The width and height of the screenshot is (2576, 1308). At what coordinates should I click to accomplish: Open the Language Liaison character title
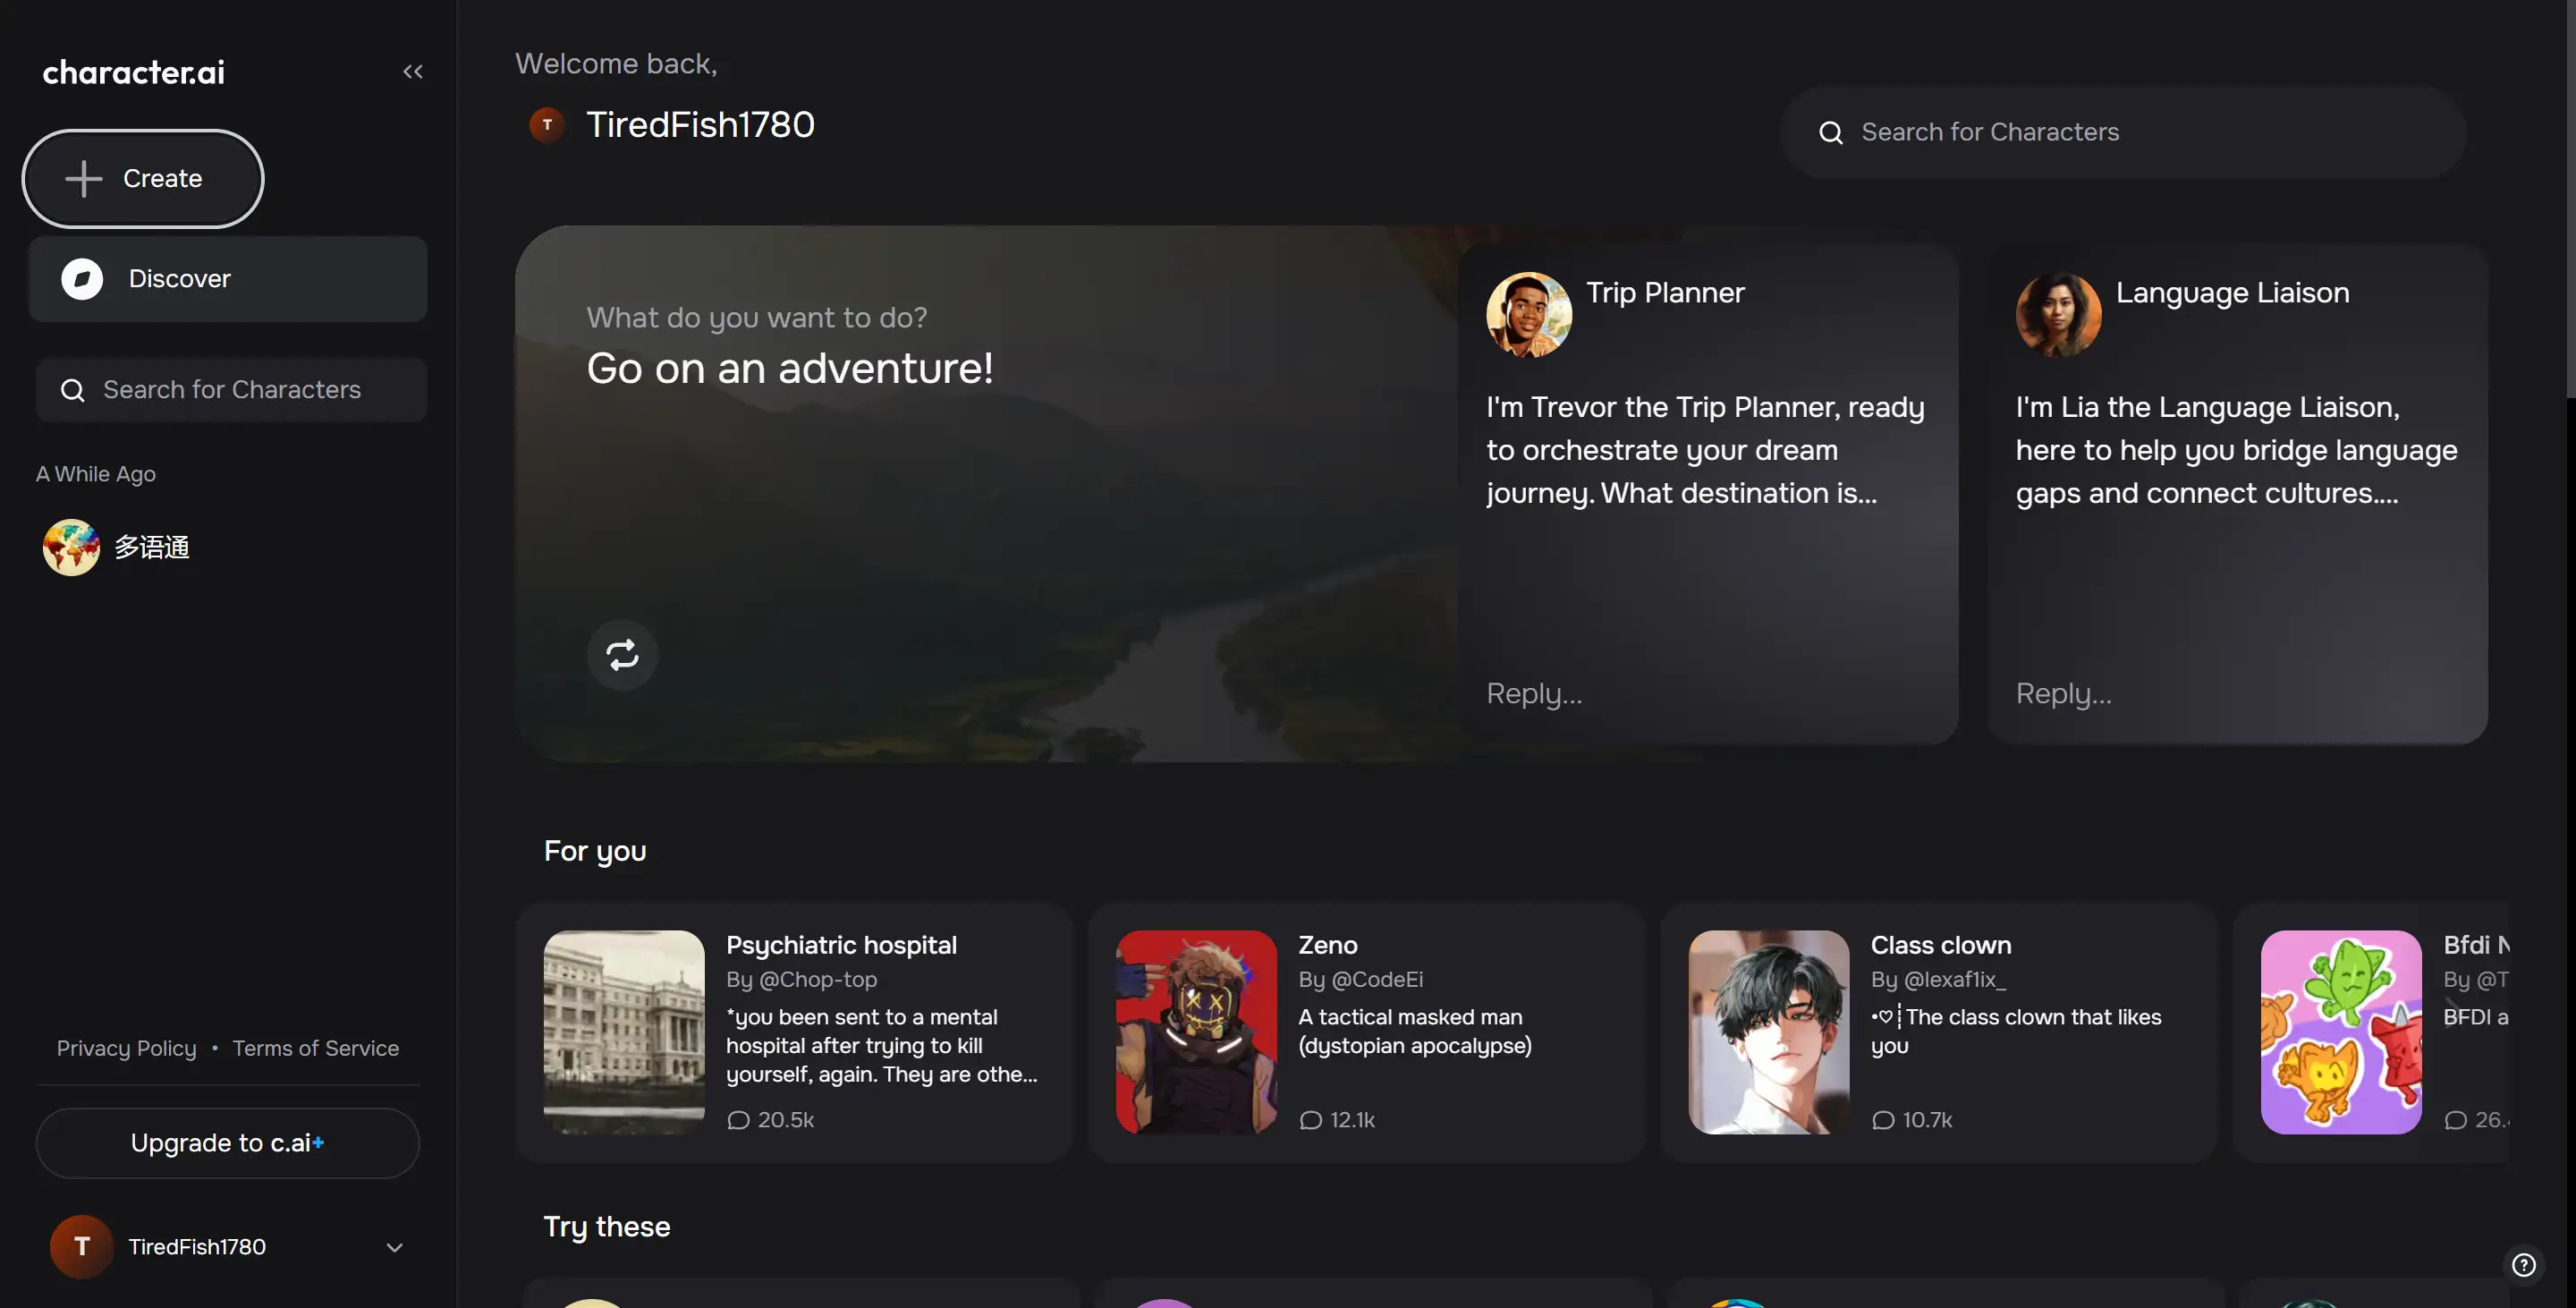[x=2232, y=292]
